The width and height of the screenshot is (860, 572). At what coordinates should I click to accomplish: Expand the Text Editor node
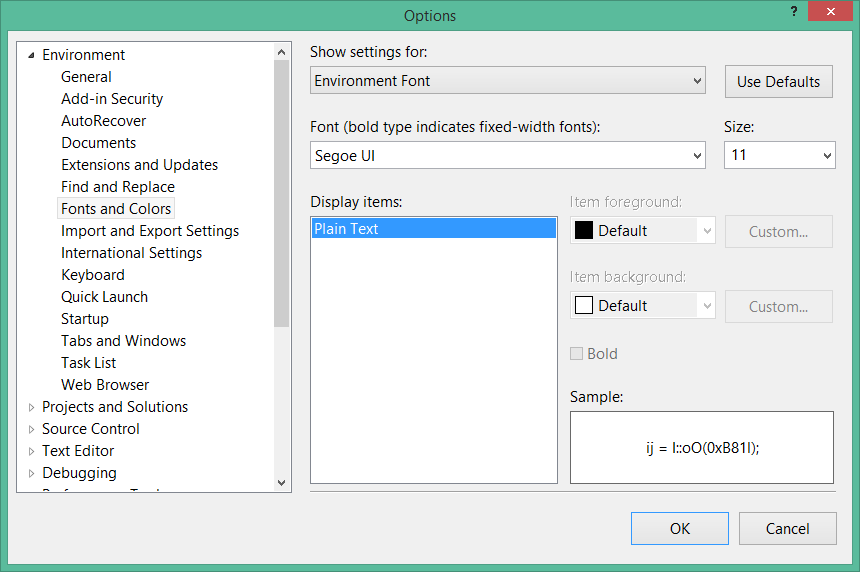pyautogui.click(x=31, y=451)
